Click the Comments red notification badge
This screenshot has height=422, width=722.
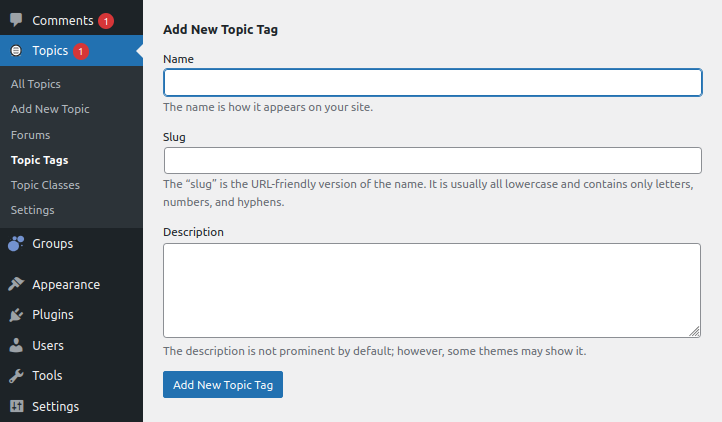[x=106, y=21]
